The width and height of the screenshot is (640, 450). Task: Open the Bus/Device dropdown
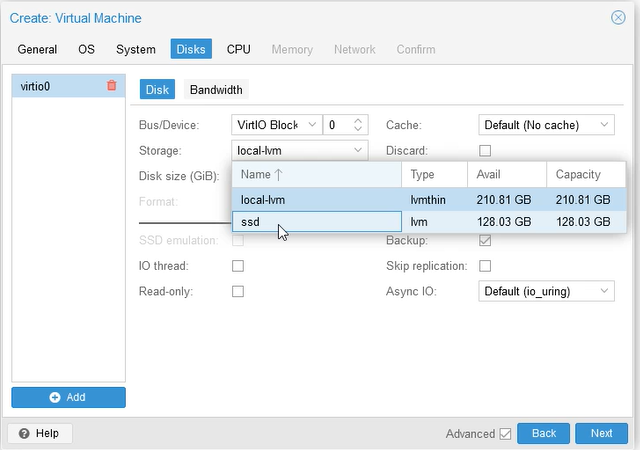coord(311,125)
